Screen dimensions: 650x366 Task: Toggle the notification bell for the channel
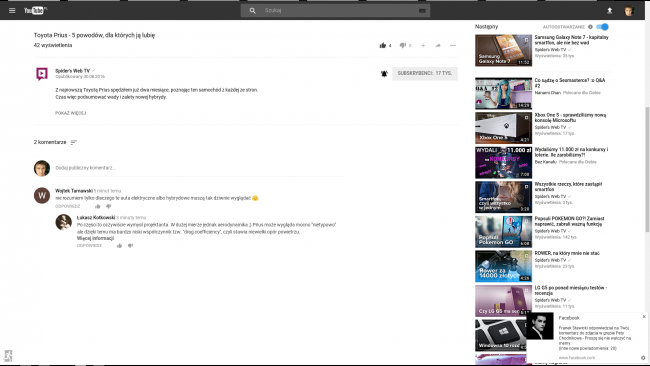click(x=384, y=74)
